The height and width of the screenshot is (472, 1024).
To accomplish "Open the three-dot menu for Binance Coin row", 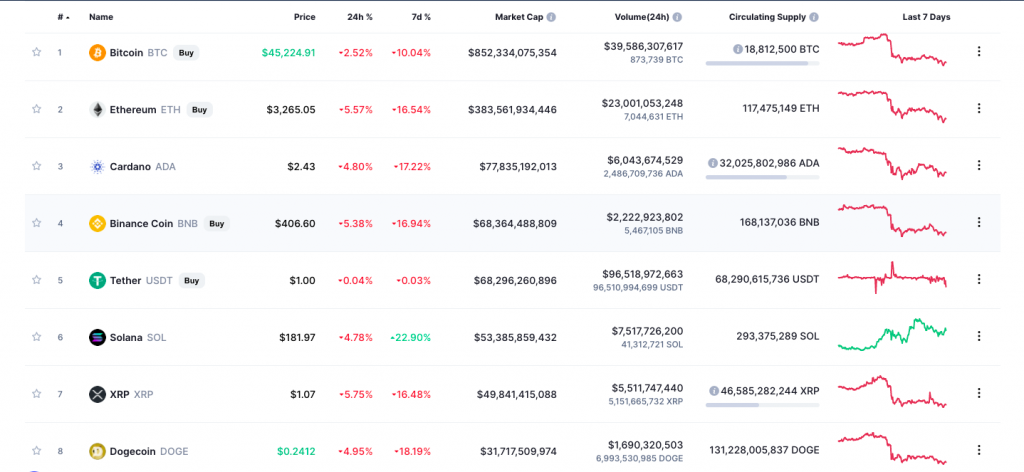I will pos(978,222).
